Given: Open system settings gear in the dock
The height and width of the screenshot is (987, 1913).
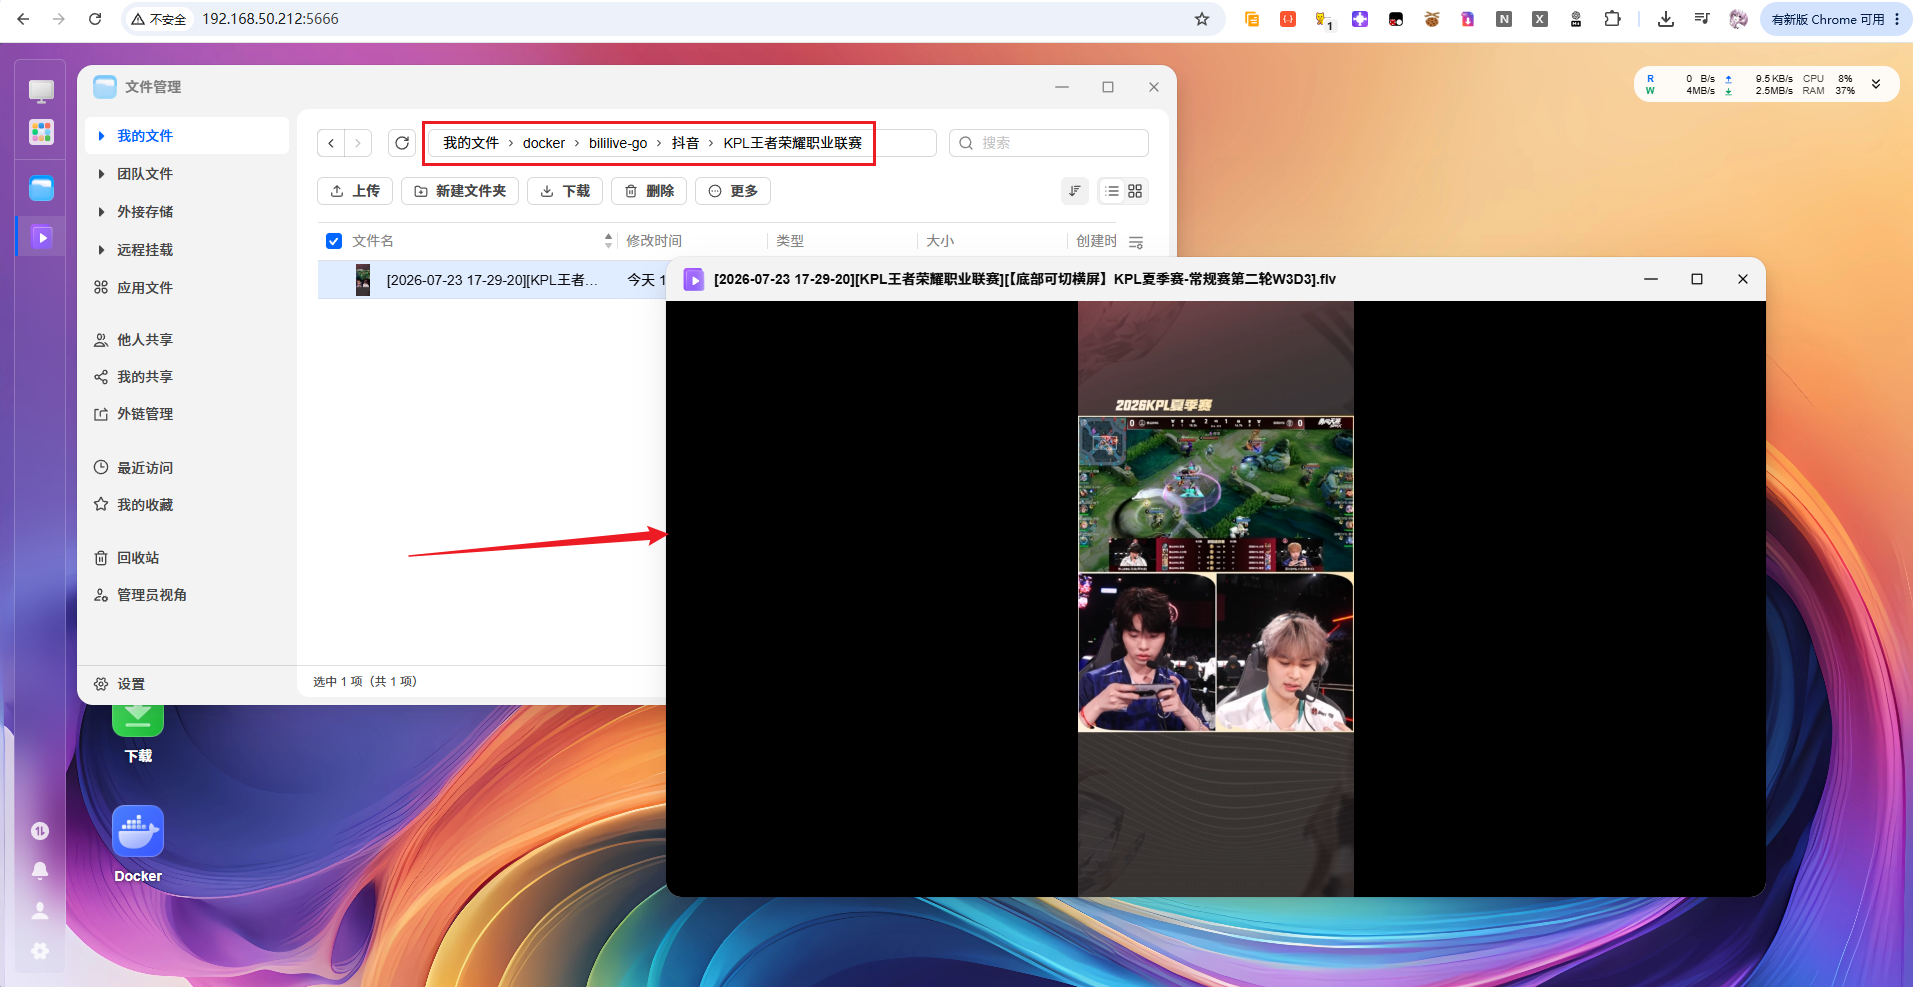Looking at the screenshot, I should pos(40,951).
